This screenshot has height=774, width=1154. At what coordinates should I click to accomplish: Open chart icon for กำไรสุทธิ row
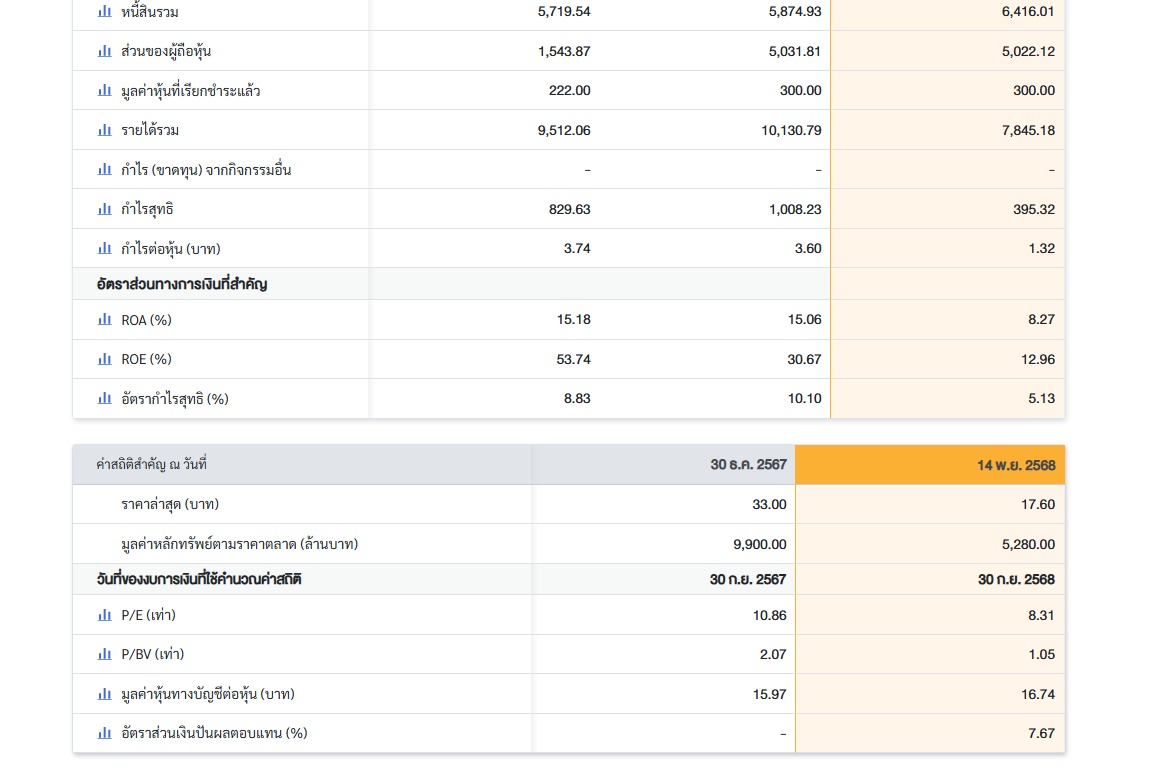(105, 209)
